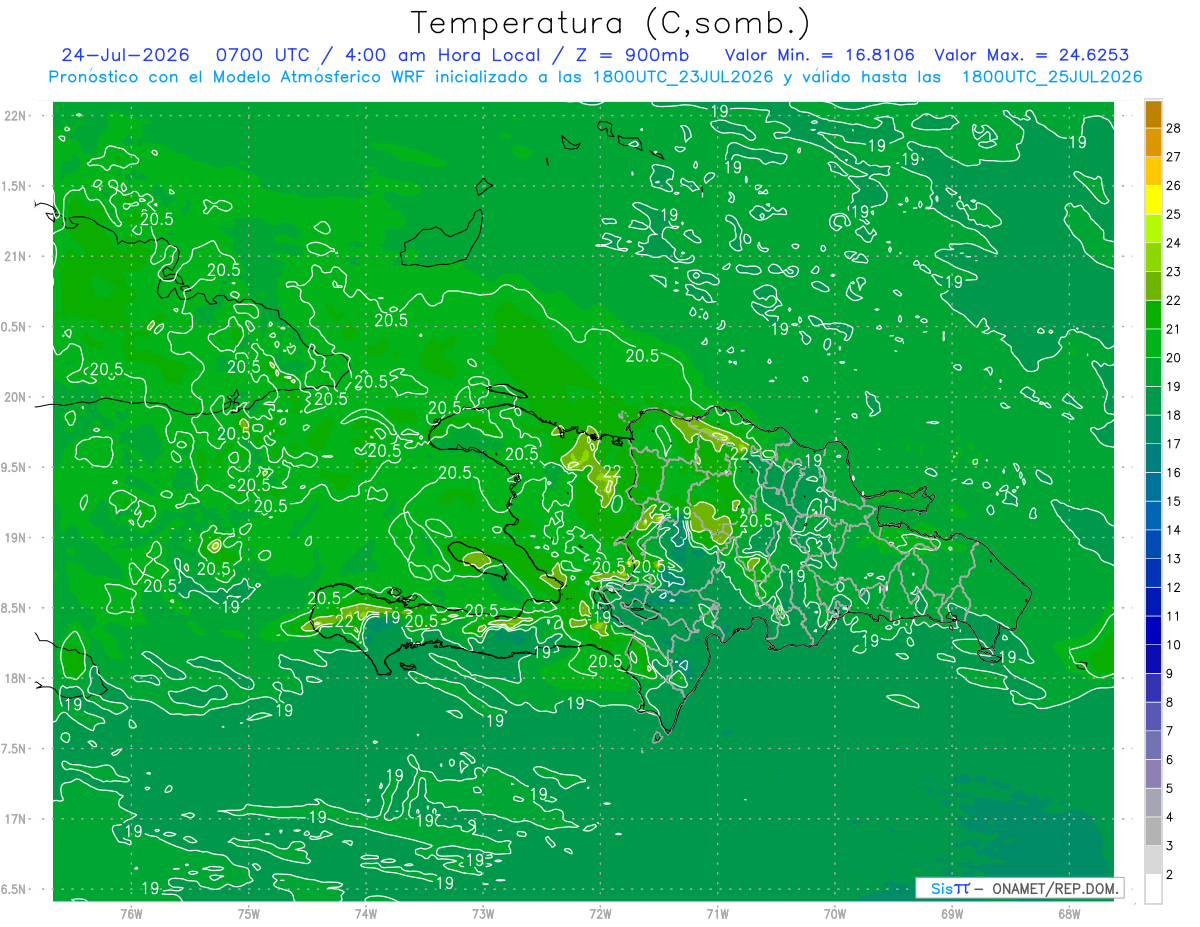1200x927 pixels.
Task: Click the 'Temperatura (C,somb.)' chart title
Action: (611, 23)
